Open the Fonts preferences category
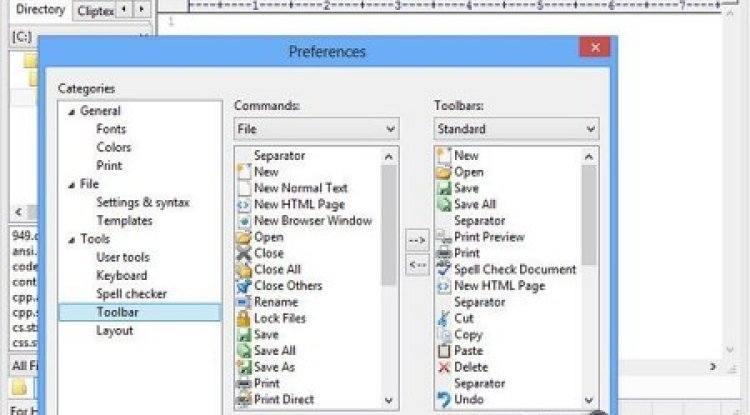This screenshot has width=750, height=415. [111, 129]
